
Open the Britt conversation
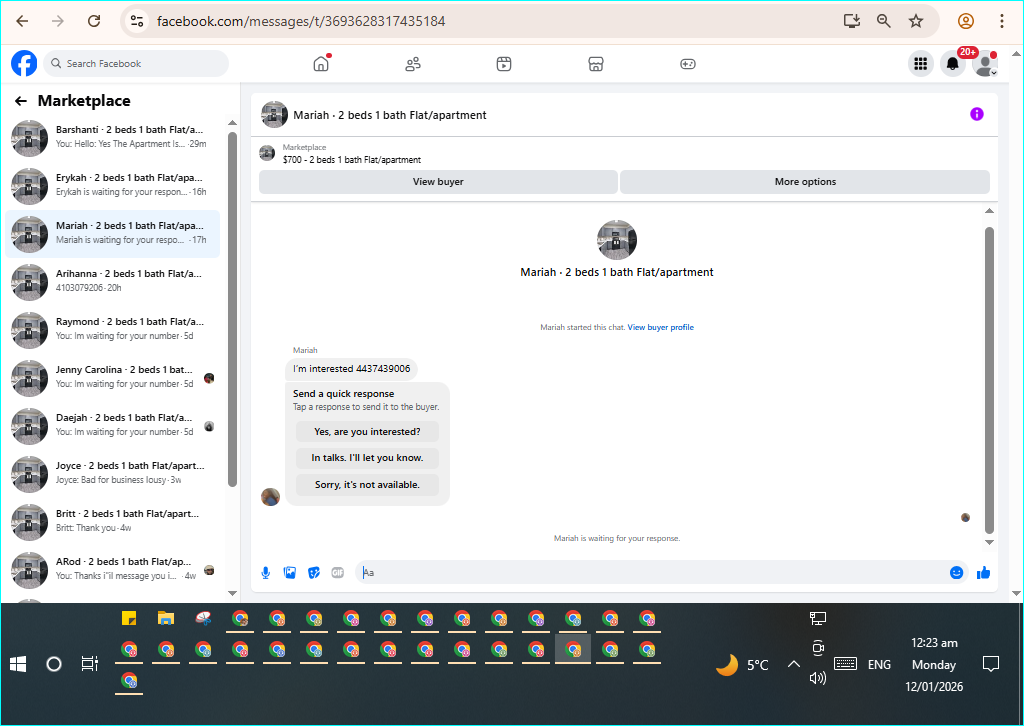tap(112, 522)
